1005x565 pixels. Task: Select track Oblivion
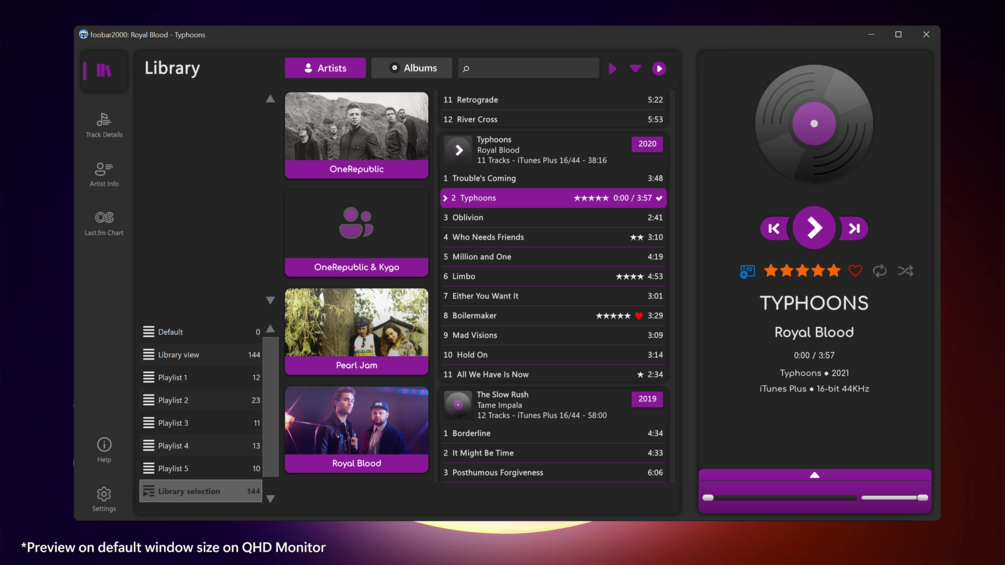(x=553, y=217)
